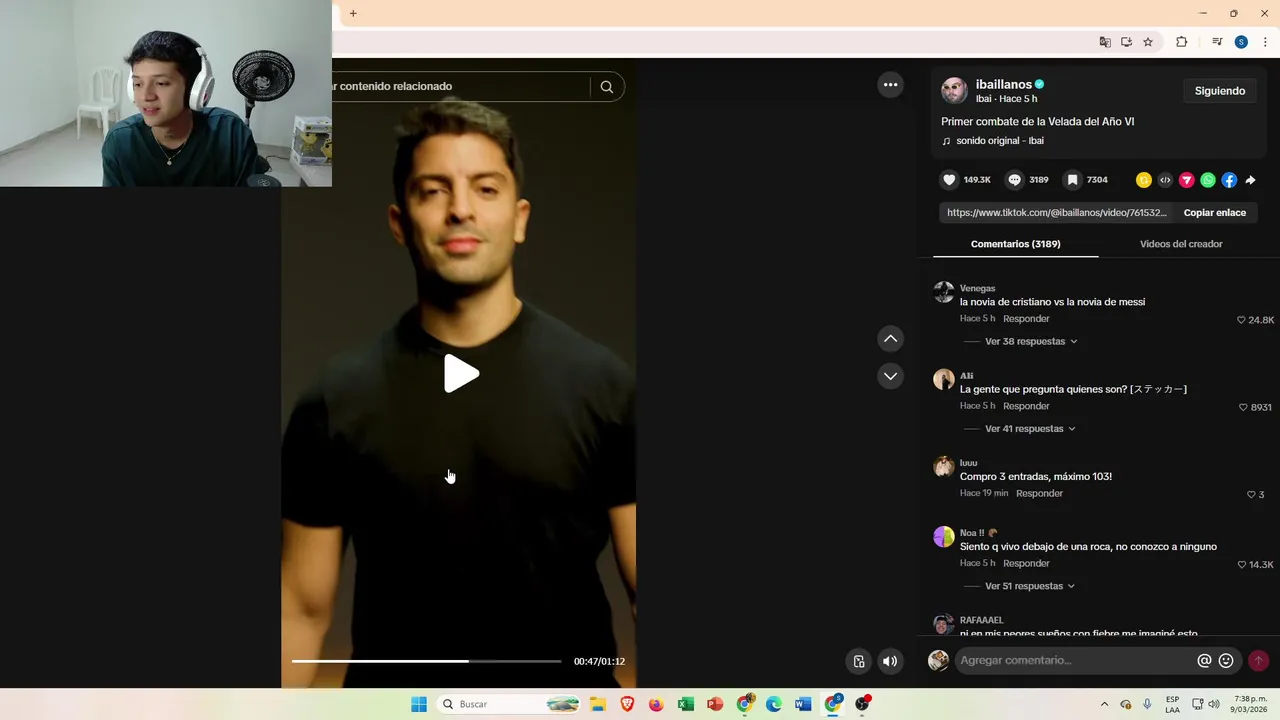Click the search magnifier icon

(x=606, y=86)
